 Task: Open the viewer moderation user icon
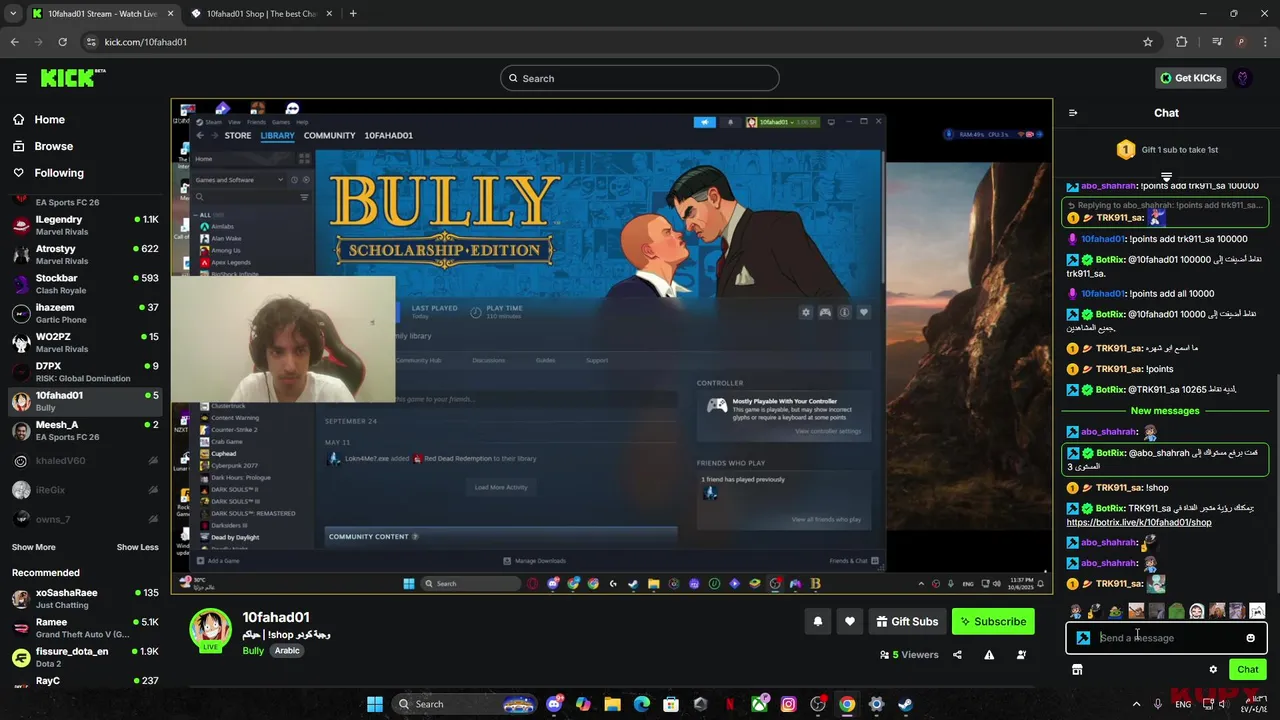[1021, 655]
